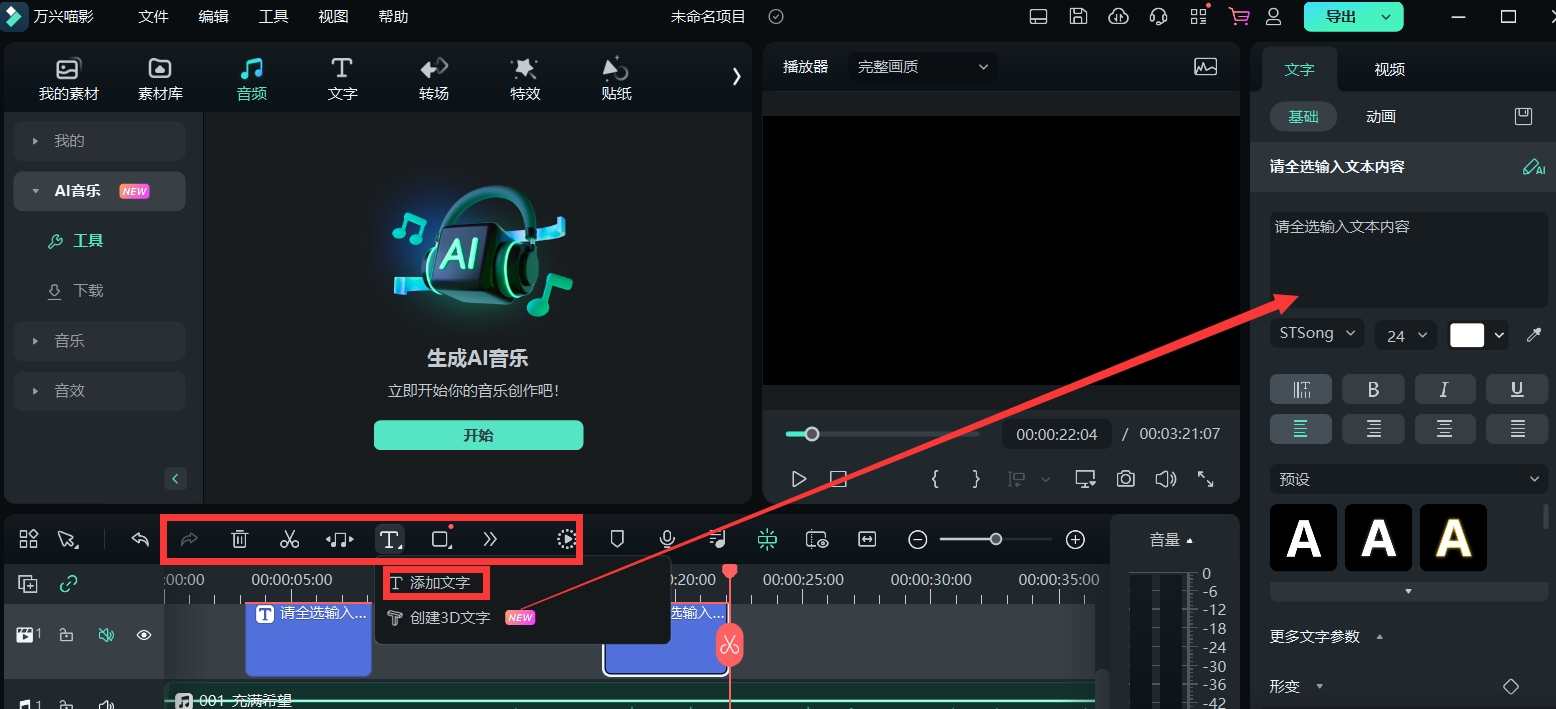
Task: Click the zoom-to-fit timeline icon
Action: [x=866, y=539]
